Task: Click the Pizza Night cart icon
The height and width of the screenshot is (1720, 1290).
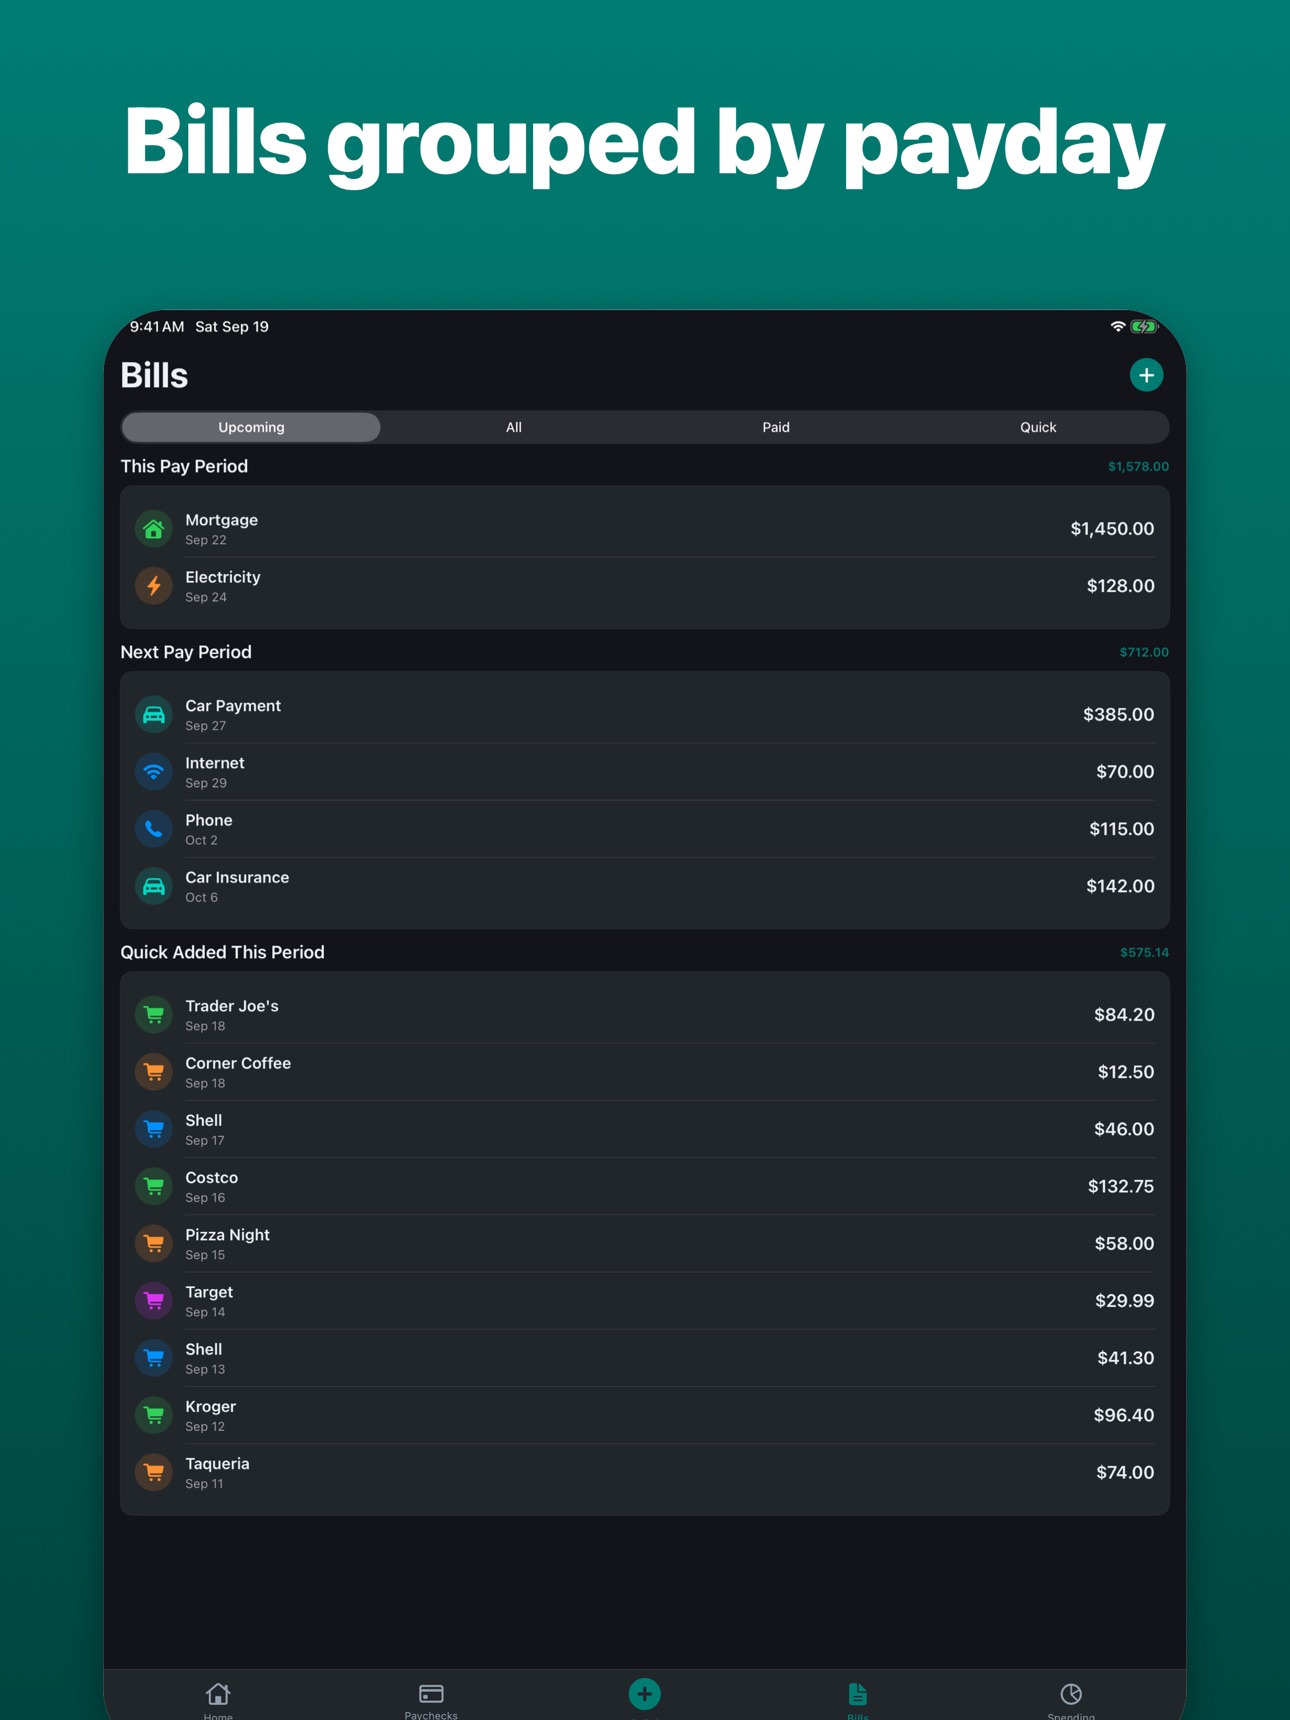Action: [x=154, y=1243]
